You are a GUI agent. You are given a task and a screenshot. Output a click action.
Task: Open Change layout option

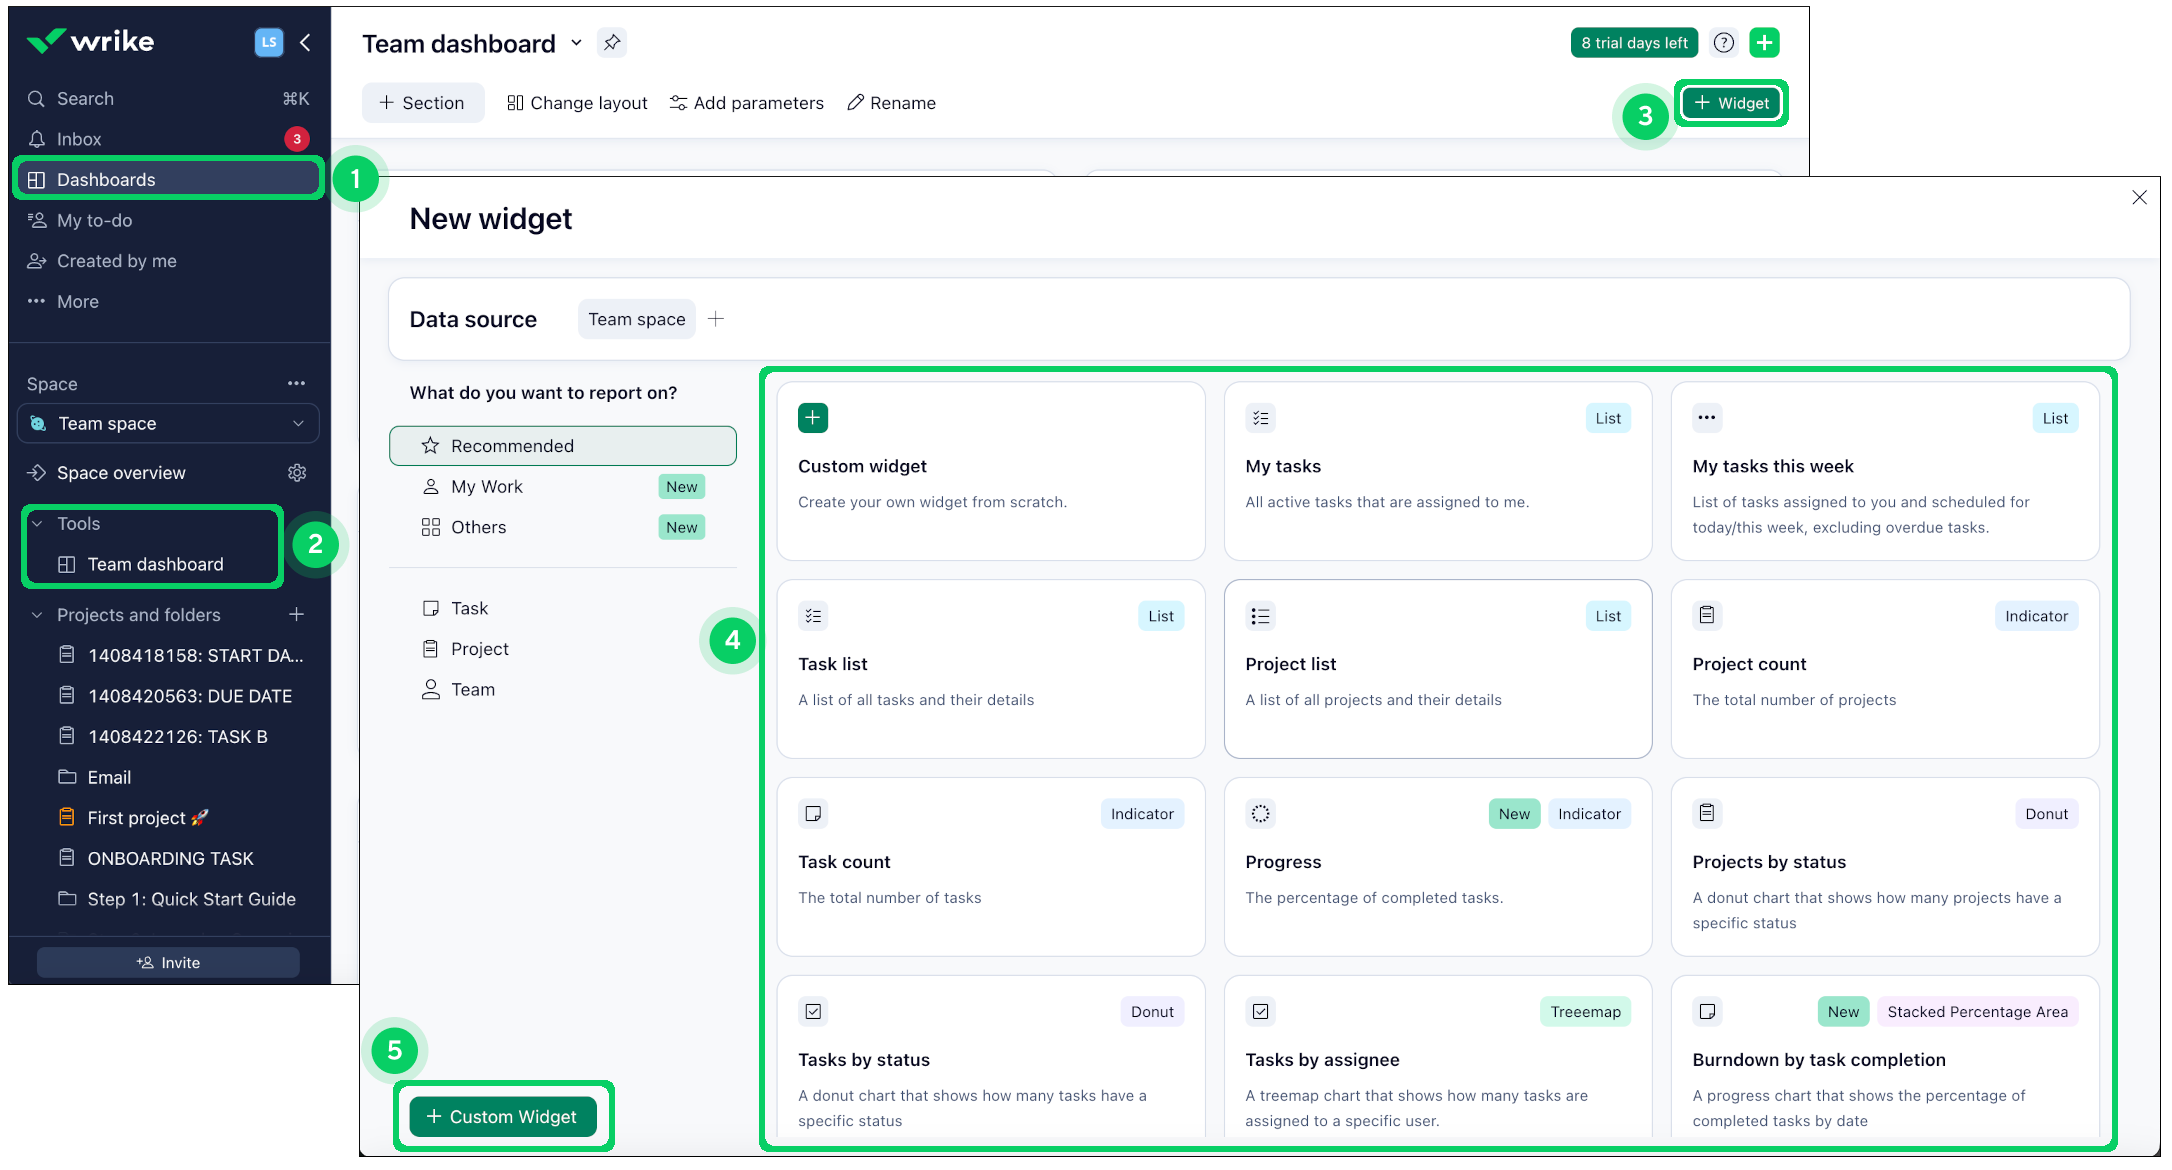[x=577, y=103]
